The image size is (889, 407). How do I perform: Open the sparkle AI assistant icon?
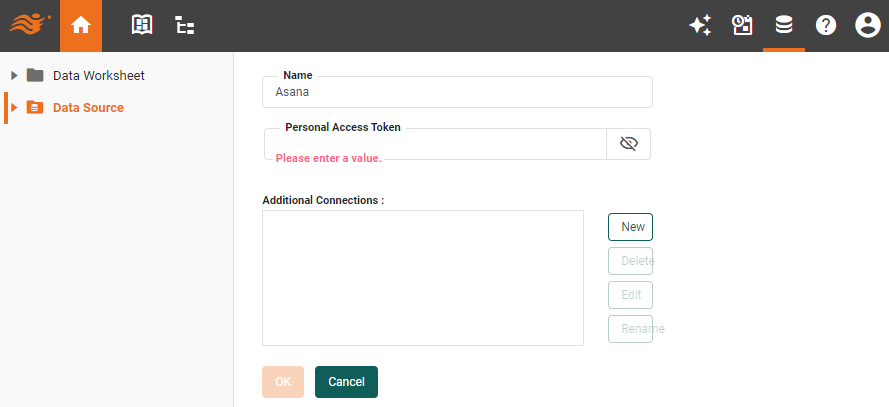(x=700, y=26)
